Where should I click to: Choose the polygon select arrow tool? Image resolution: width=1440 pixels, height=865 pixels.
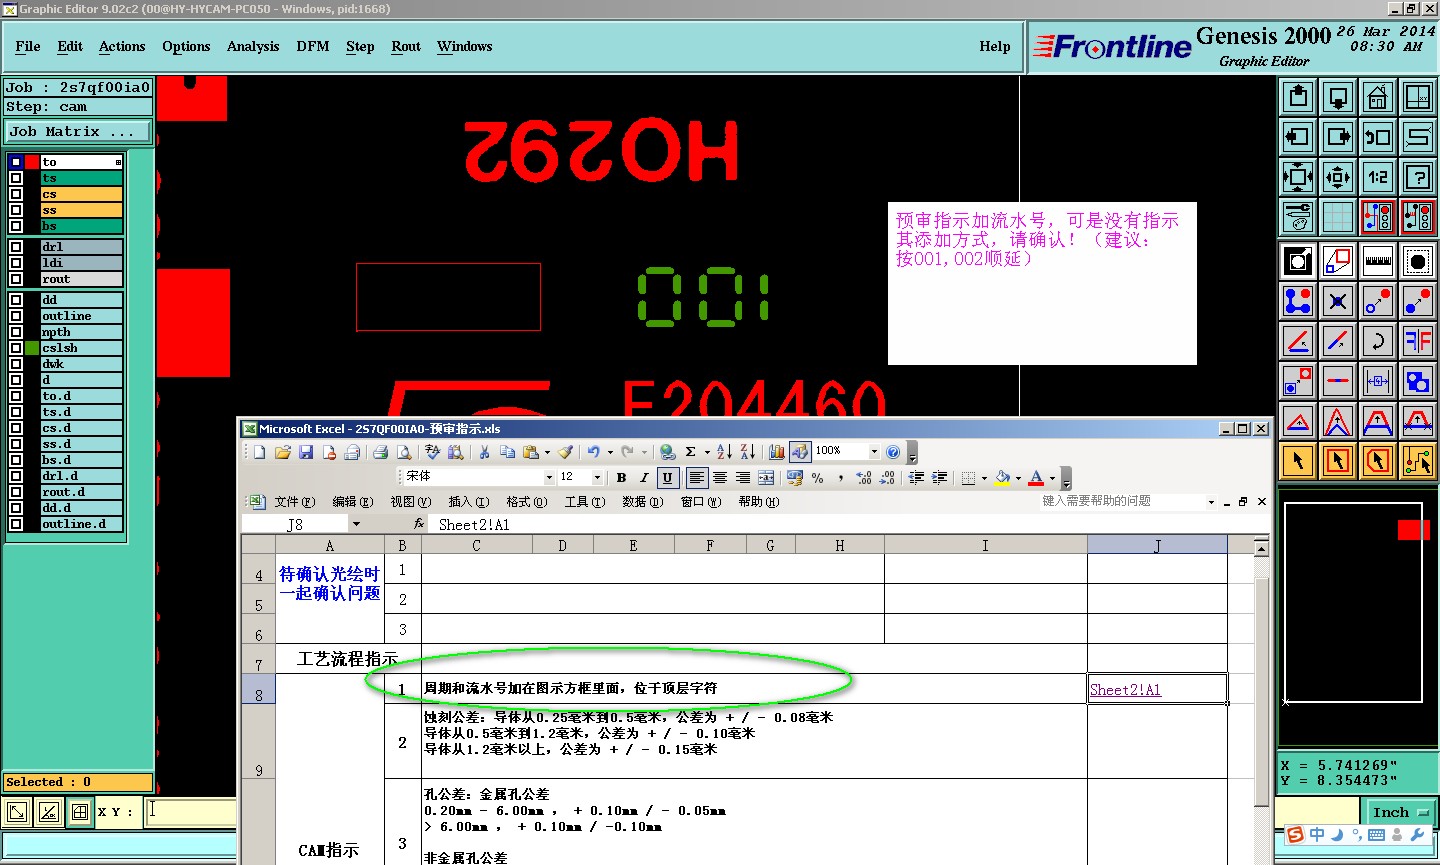pyautogui.click(x=1378, y=461)
